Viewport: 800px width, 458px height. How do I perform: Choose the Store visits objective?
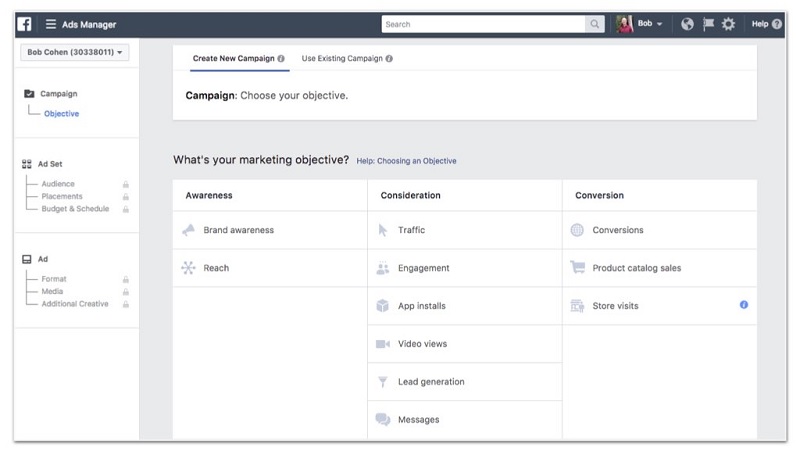pos(660,306)
